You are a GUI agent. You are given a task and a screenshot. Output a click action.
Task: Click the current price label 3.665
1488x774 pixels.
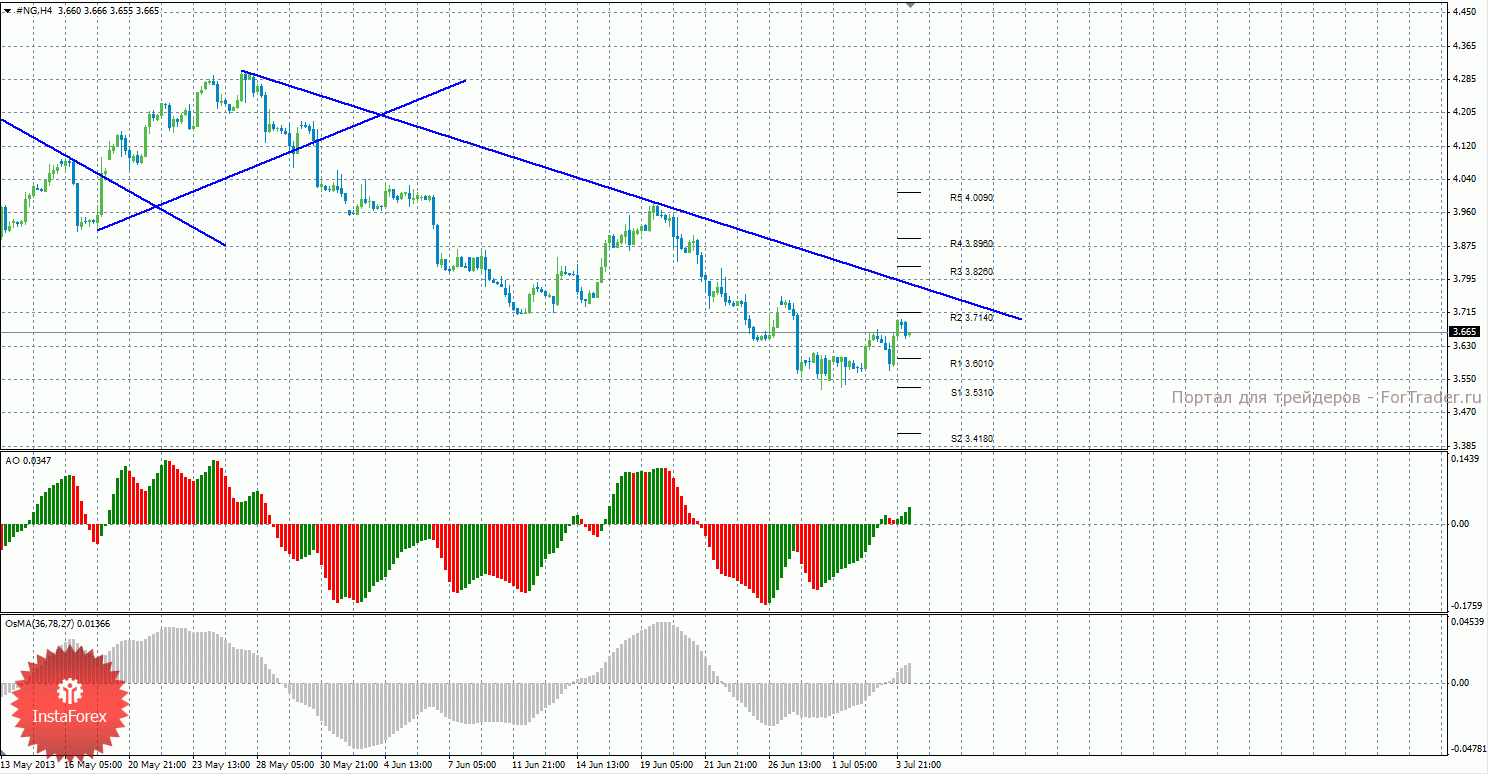tap(1463, 332)
